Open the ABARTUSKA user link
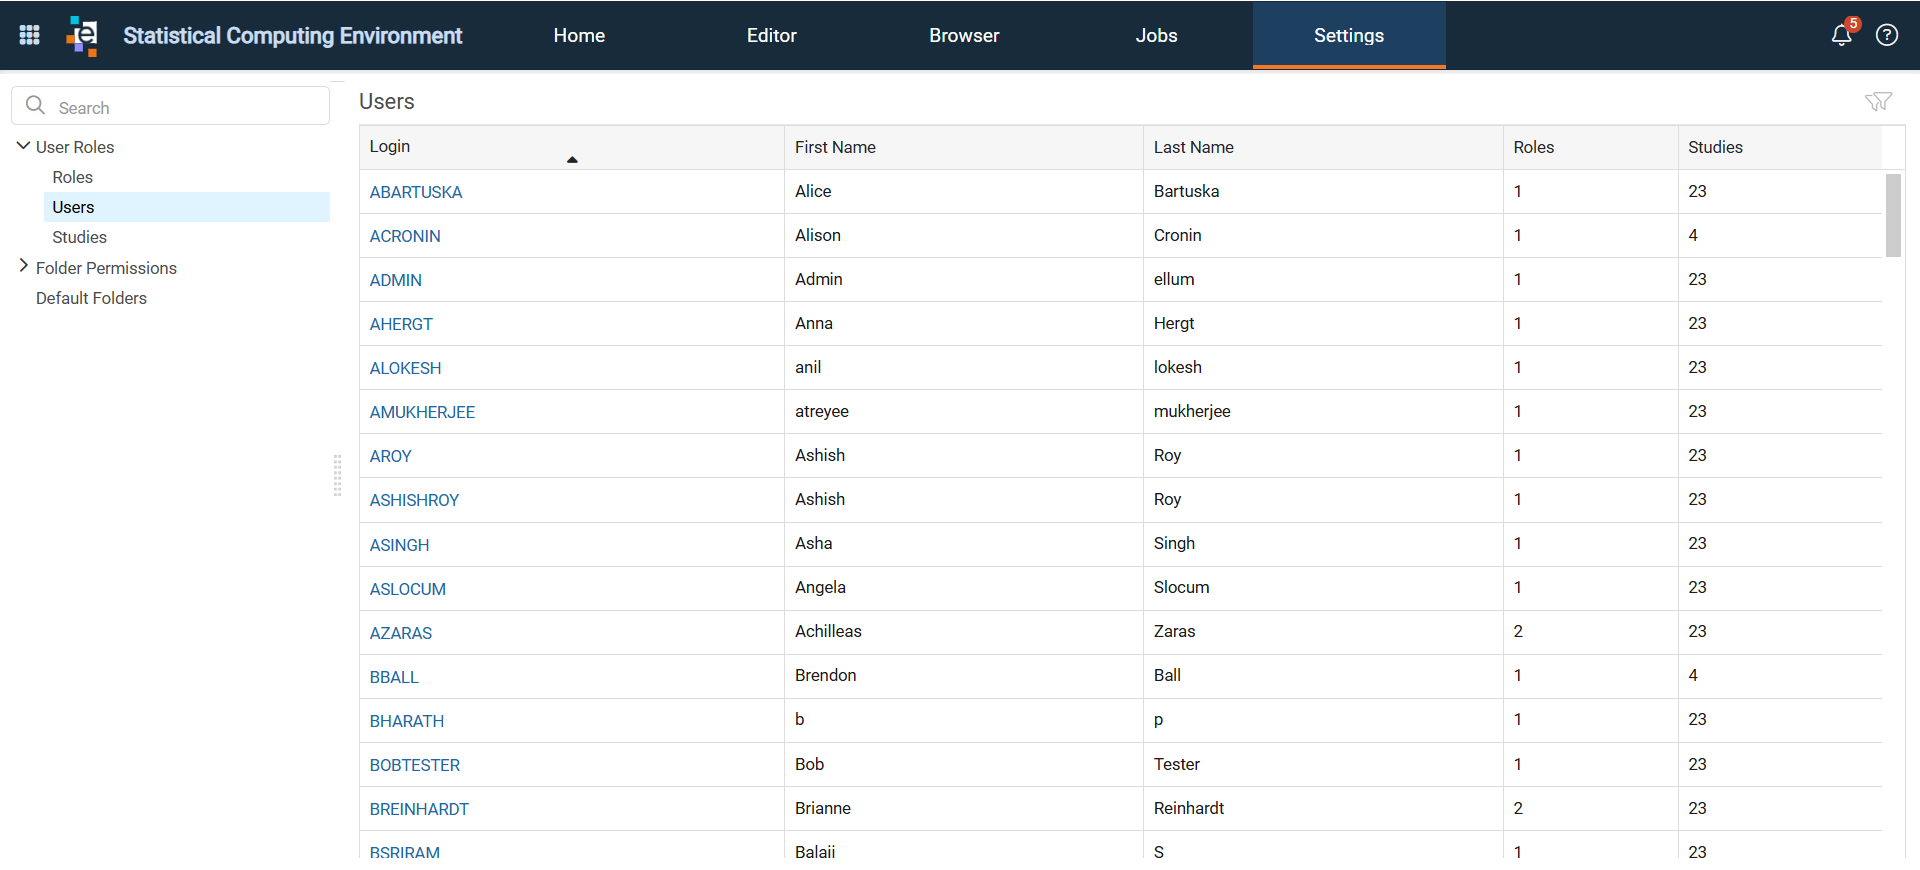 (x=416, y=192)
